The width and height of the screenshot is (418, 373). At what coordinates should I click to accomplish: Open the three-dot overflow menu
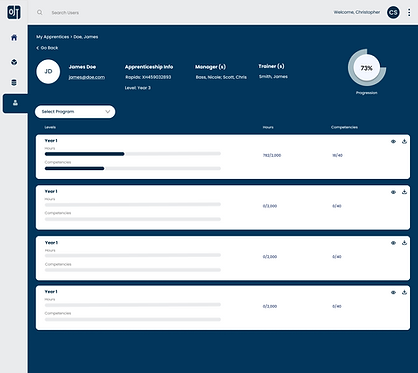pyautogui.click(x=409, y=12)
